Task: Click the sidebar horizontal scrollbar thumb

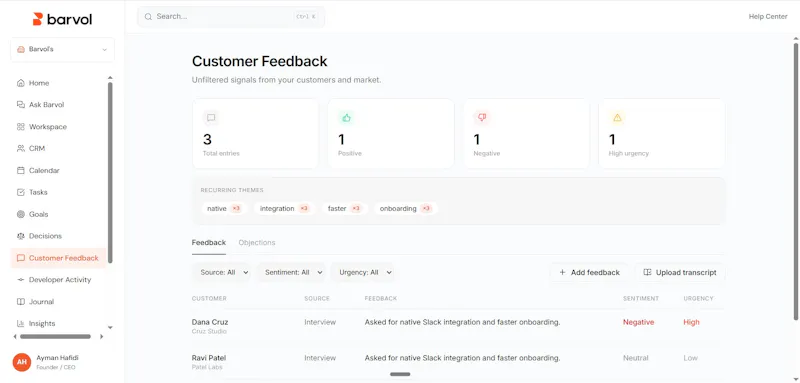Action: (x=55, y=337)
